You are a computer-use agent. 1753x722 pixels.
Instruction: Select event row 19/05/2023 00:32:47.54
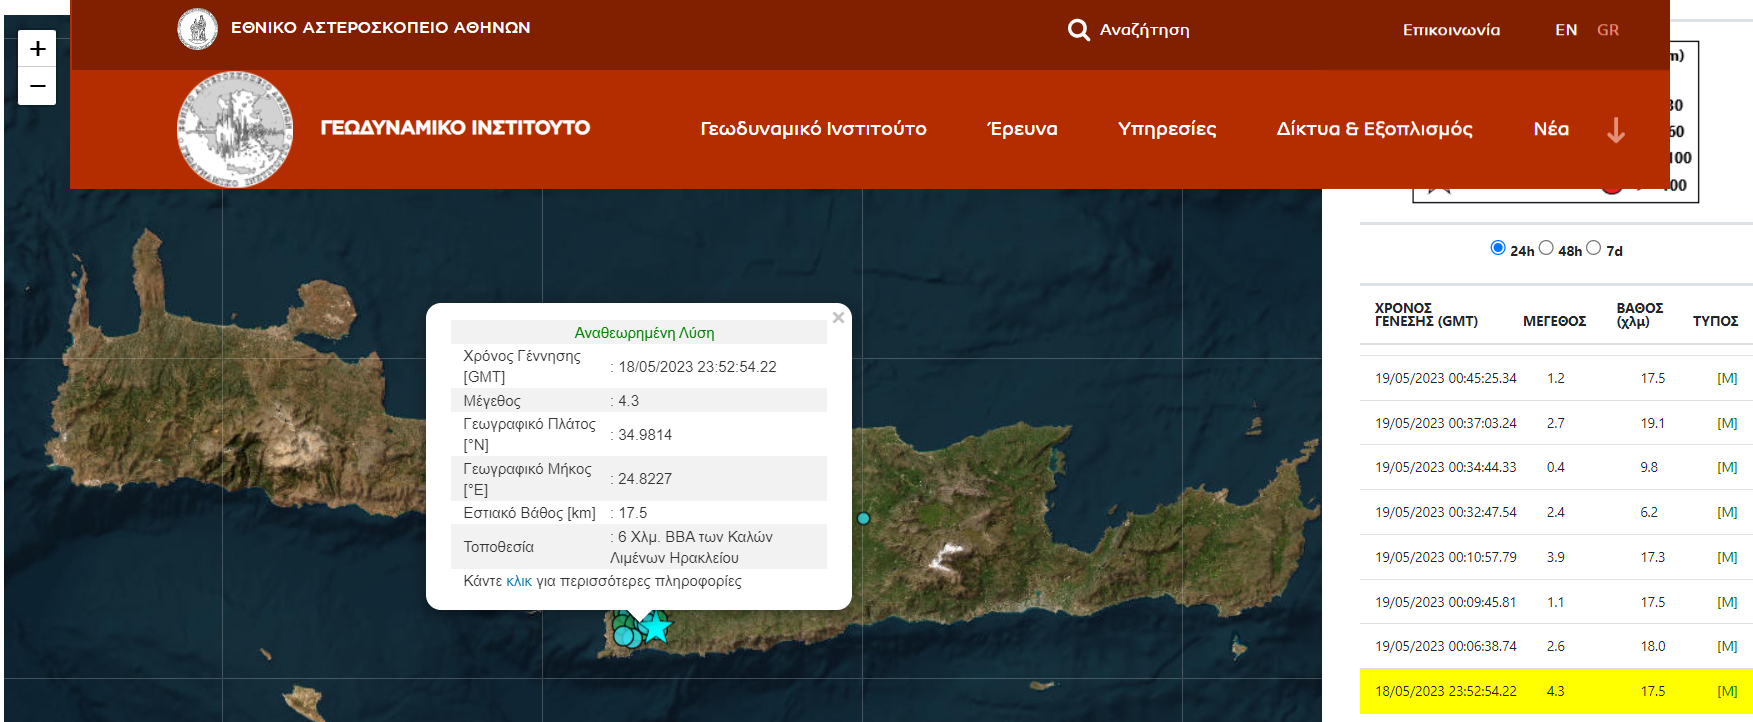(x=1556, y=512)
